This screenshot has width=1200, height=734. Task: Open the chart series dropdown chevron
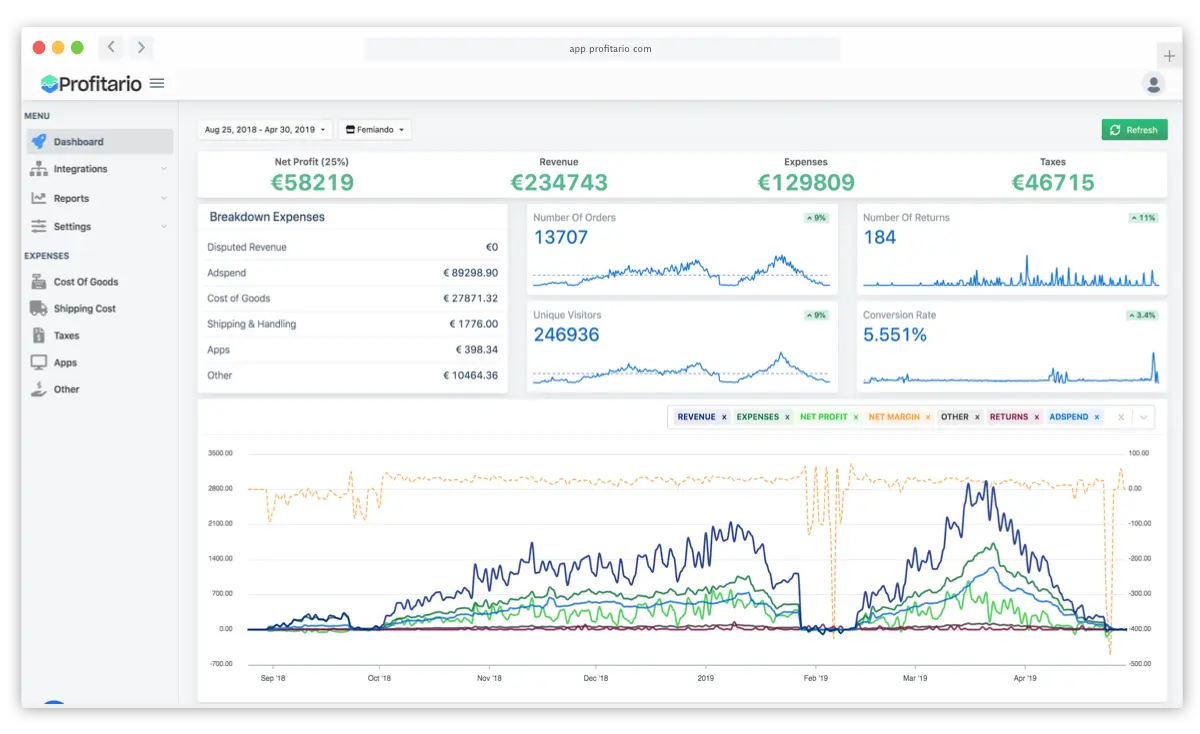[x=1142, y=416]
